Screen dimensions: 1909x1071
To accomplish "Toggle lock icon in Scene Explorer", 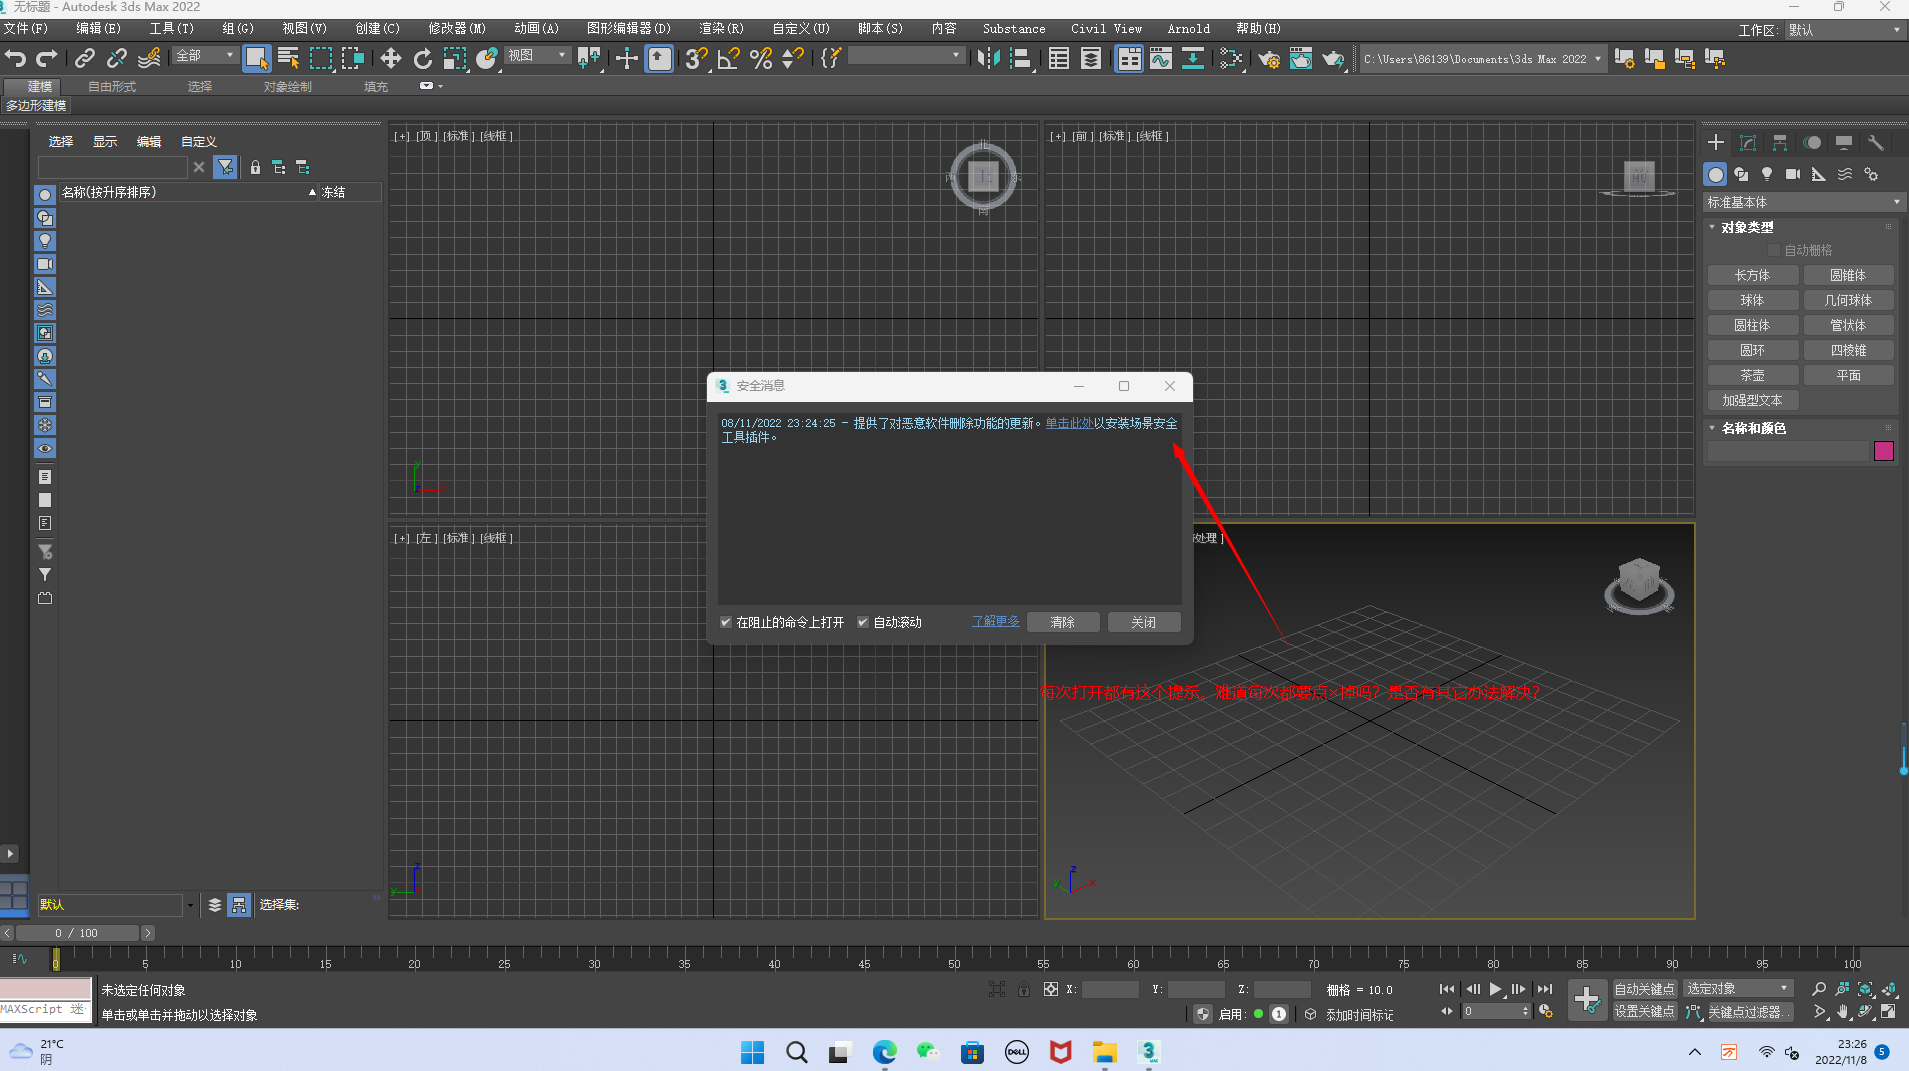I will pyautogui.click(x=255, y=167).
